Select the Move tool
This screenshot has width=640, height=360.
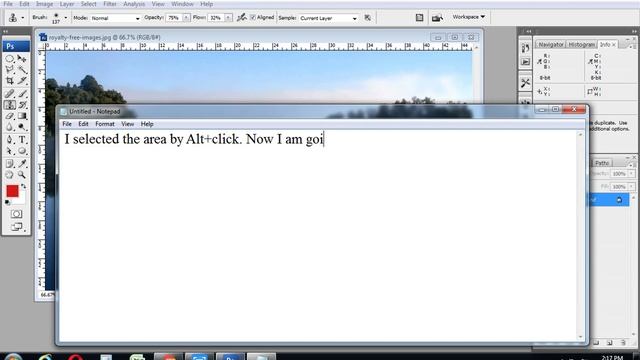coord(22,59)
